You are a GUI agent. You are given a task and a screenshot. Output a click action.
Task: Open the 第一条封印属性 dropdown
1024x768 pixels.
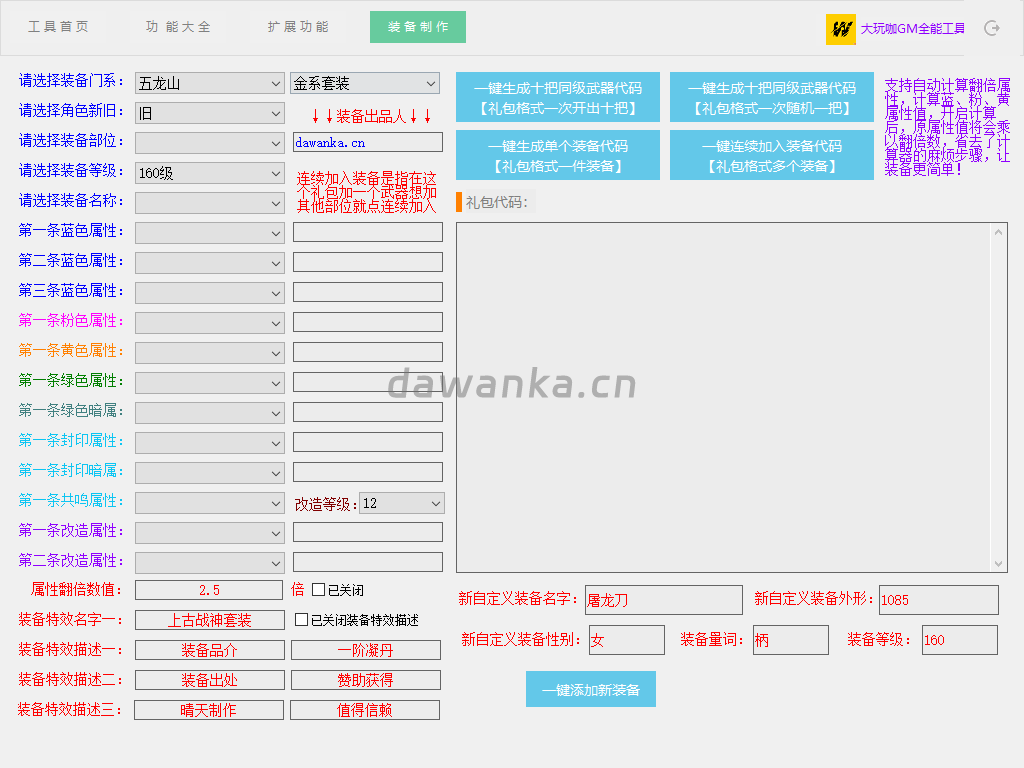click(x=210, y=443)
